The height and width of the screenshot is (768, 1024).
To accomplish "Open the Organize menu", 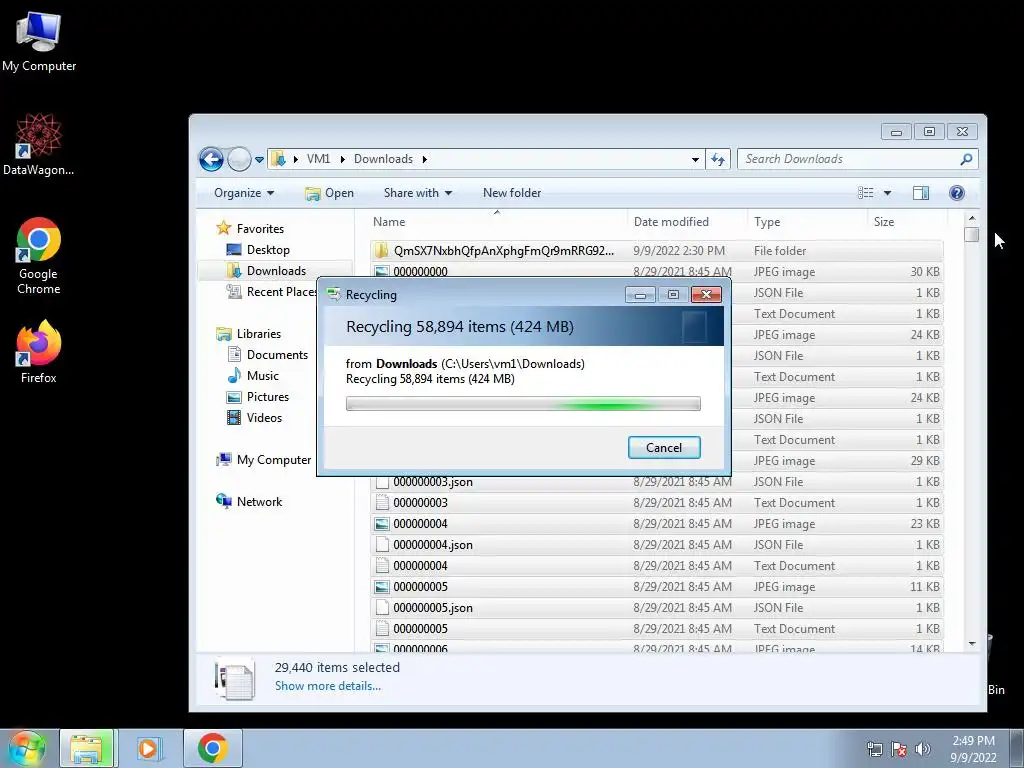I will tap(244, 193).
